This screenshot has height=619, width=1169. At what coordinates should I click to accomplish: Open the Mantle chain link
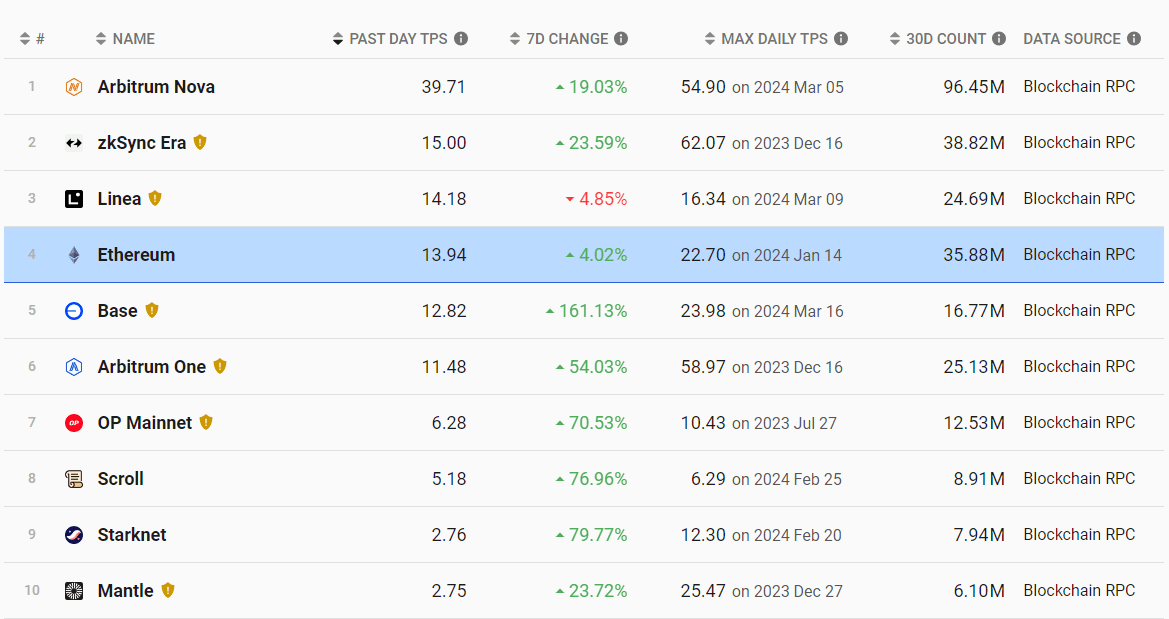[125, 591]
